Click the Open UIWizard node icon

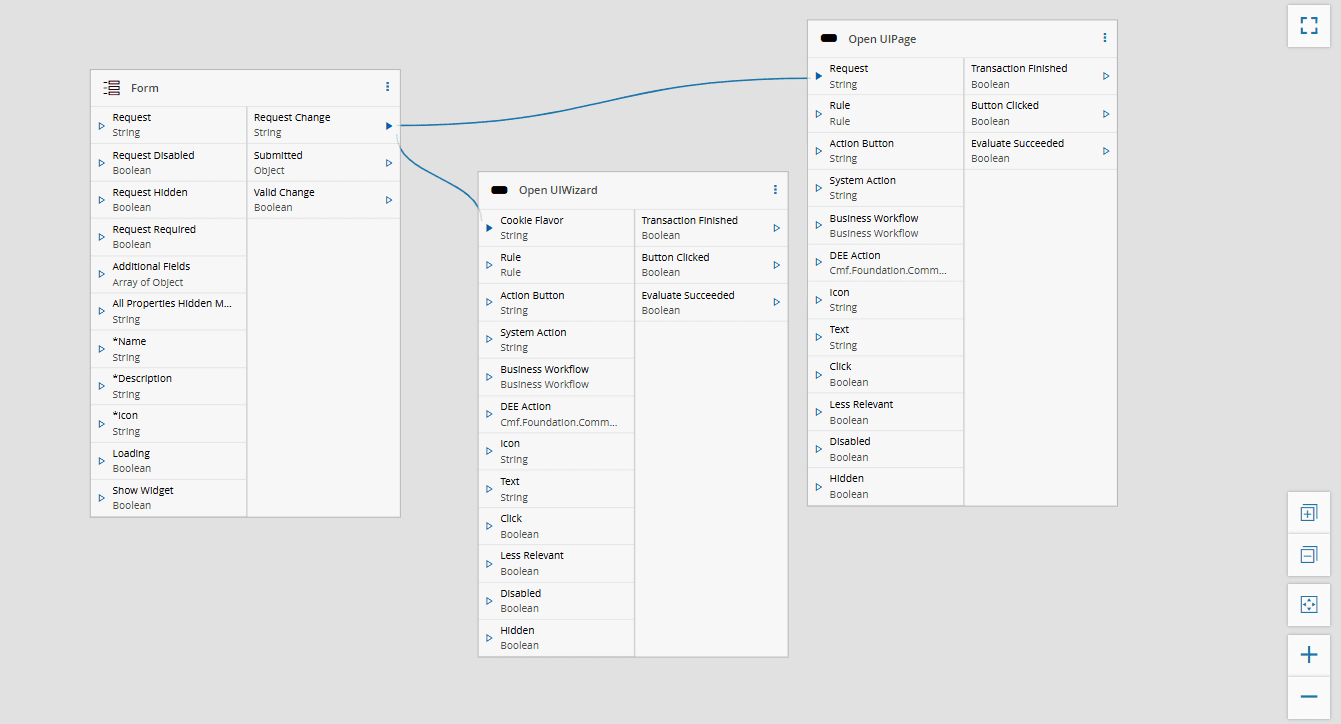(499, 190)
